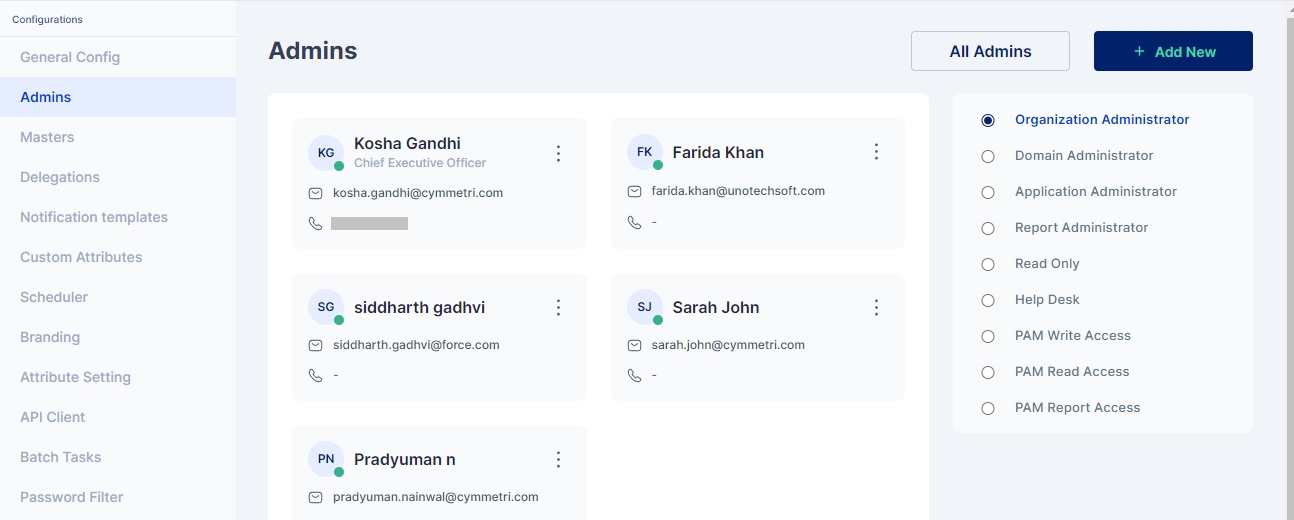Click the envelope icon next to farida.khan@unotechsoft.com
This screenshot has width=1294, height=520.
(634, 191)
